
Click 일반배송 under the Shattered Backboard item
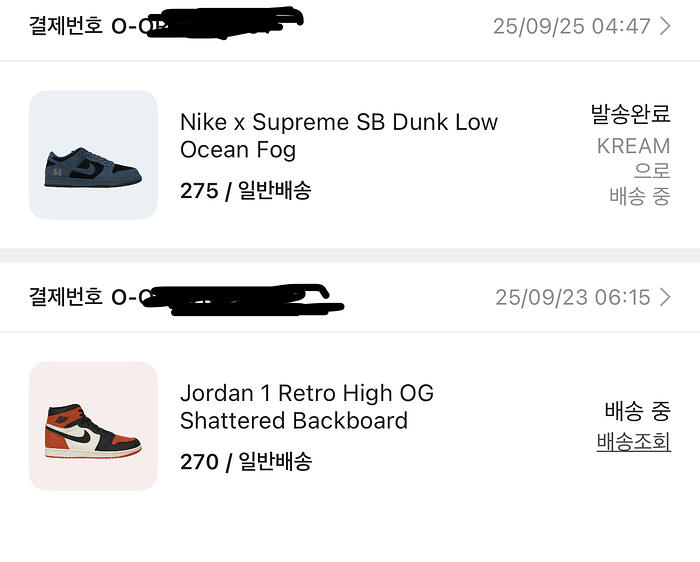(x=275, y=461)
